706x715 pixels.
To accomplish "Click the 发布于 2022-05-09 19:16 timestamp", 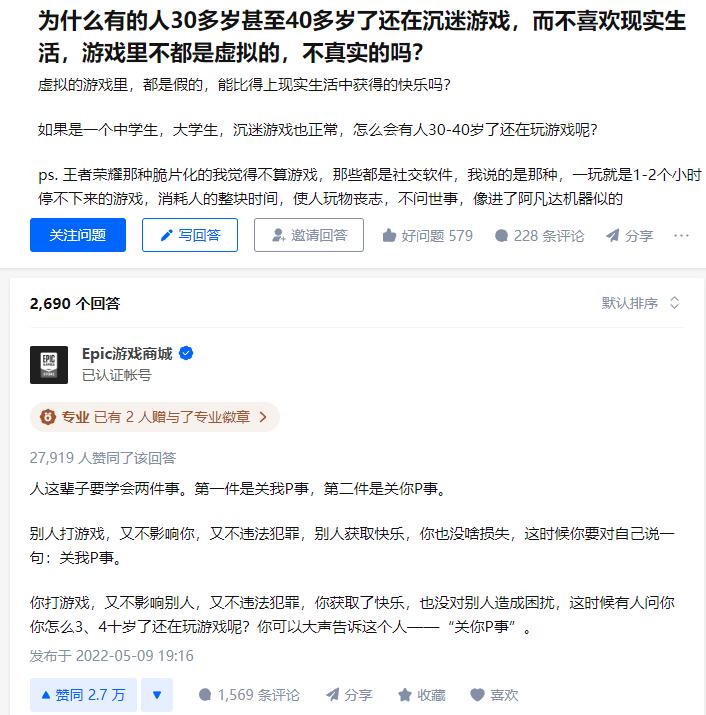I will (x=112, y=656).
